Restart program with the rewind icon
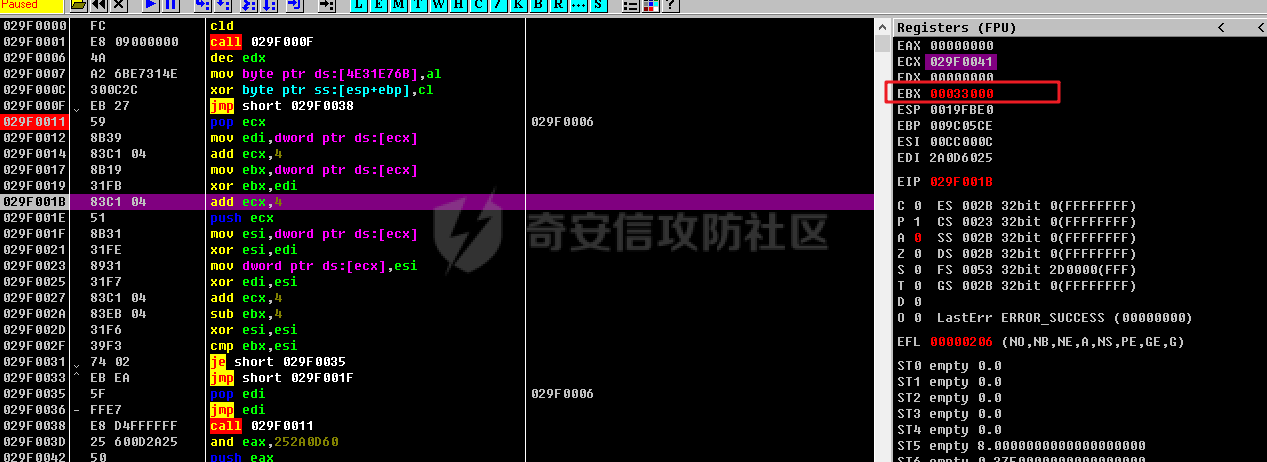This screenshot has height=462, width=1267. pyautogui.click(x=99, y=5)
